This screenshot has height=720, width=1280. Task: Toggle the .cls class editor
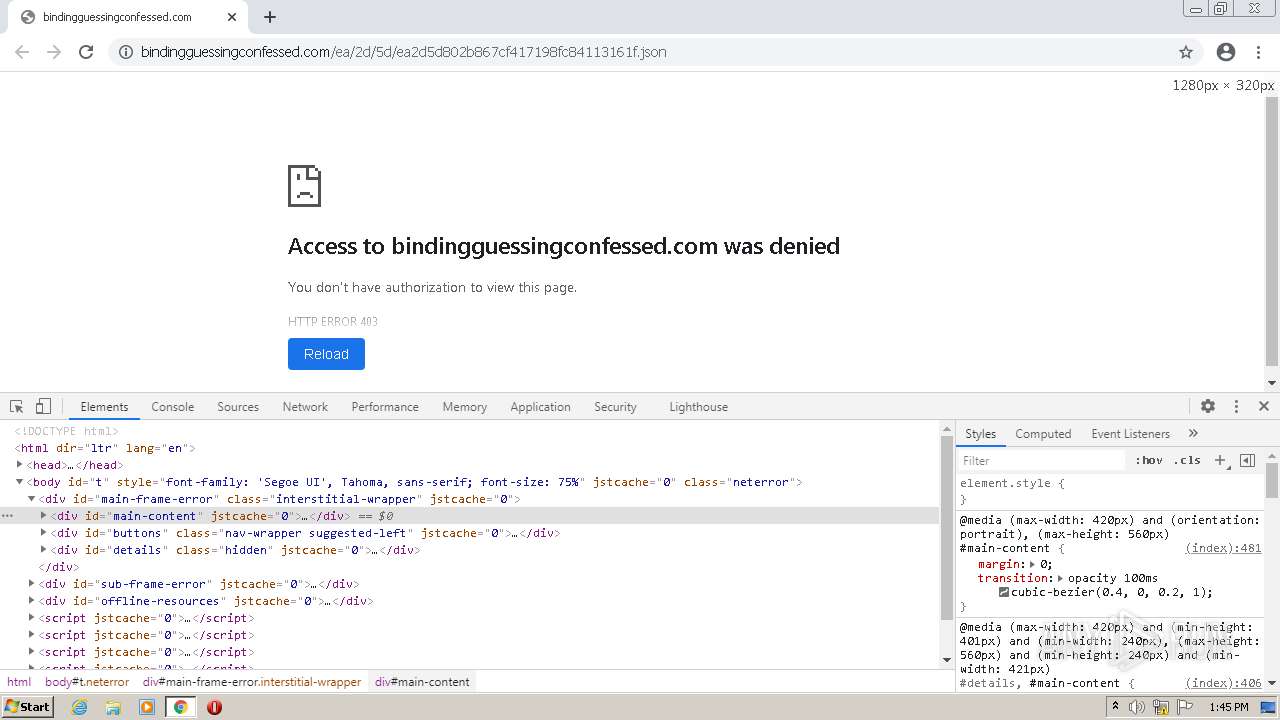click(x=1187, y=461)
